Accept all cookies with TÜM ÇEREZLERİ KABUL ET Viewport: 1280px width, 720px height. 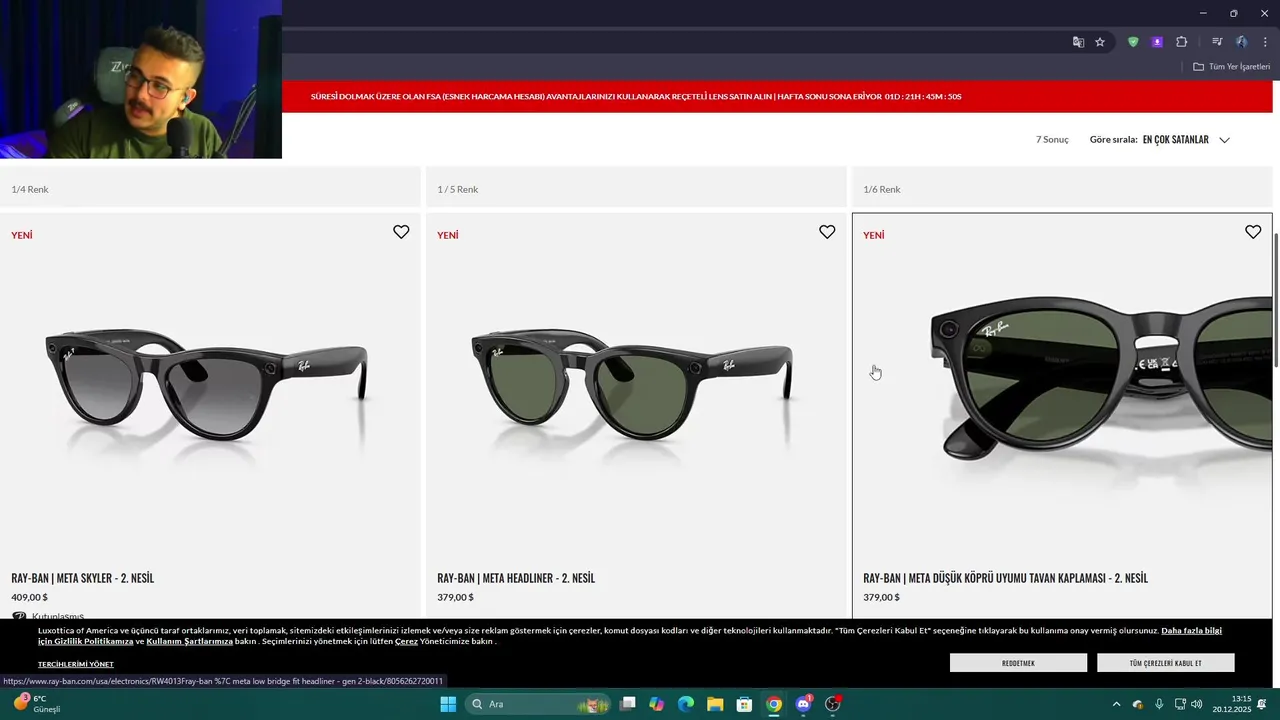tap(1166, 663)
